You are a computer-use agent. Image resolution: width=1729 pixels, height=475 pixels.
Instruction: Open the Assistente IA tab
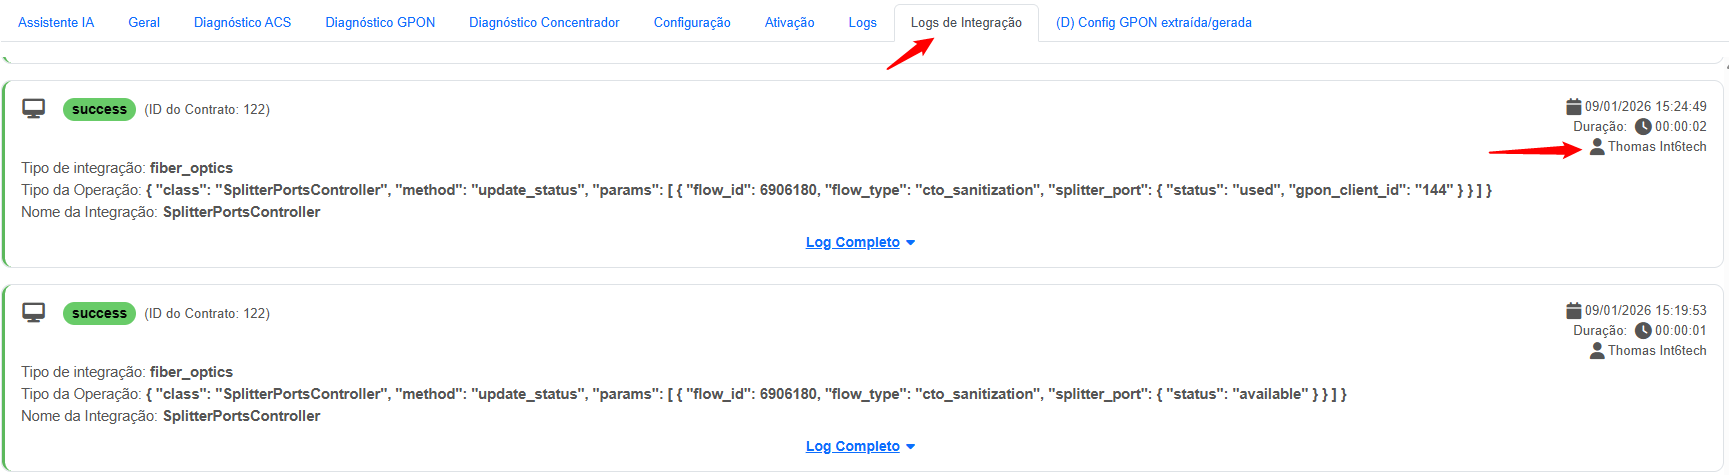tap(56, 22)
